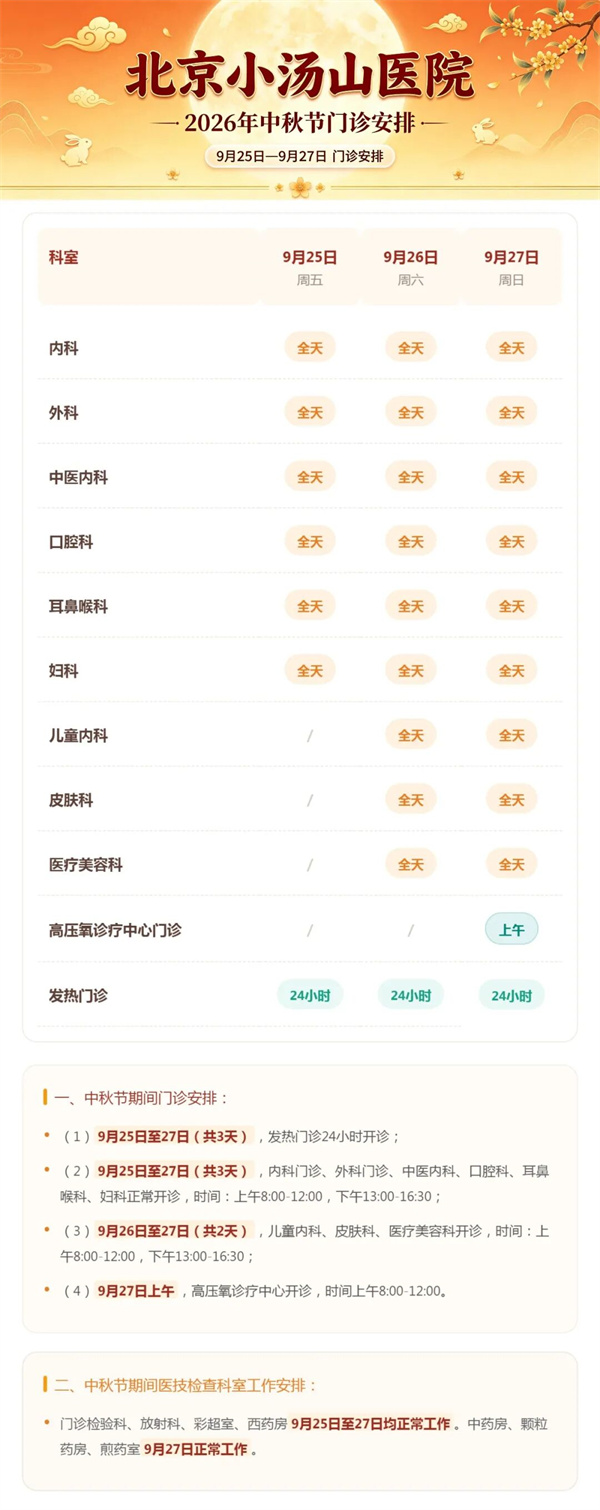Click 全天 badge for 内科 on 9月25日
This screenshot has width=600, height=1510.
(310, 348)
